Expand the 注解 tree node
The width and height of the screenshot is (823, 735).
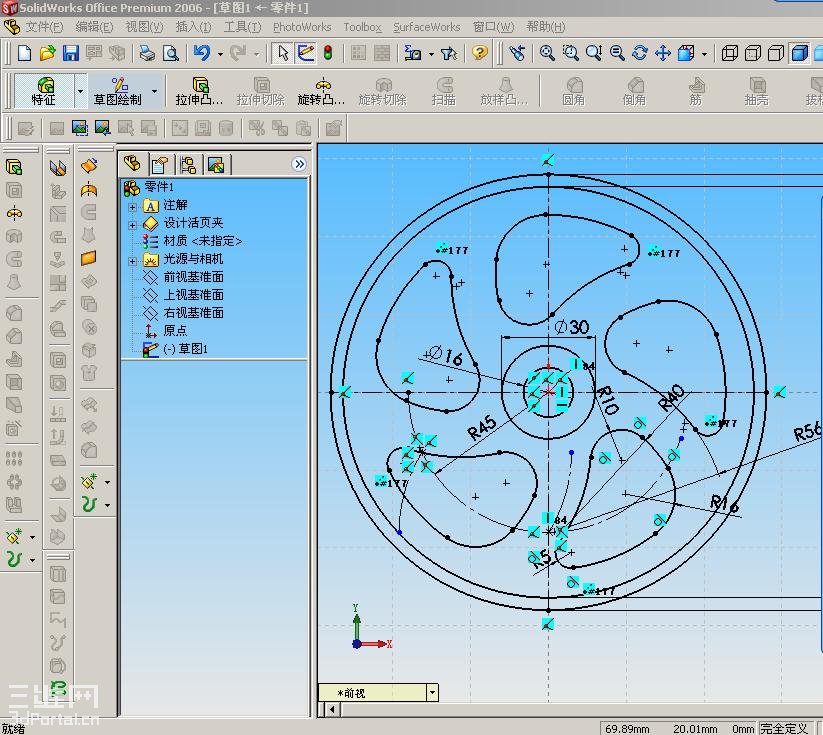click(x=133, y=207)
